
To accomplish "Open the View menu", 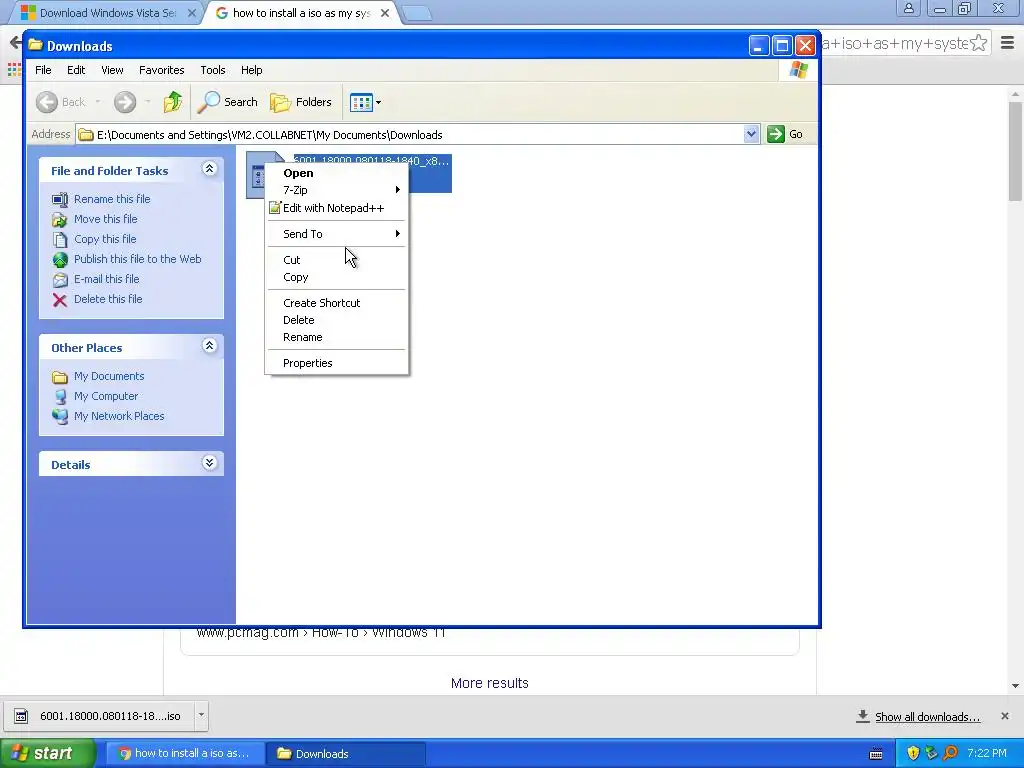I will (x=112, y=70).
